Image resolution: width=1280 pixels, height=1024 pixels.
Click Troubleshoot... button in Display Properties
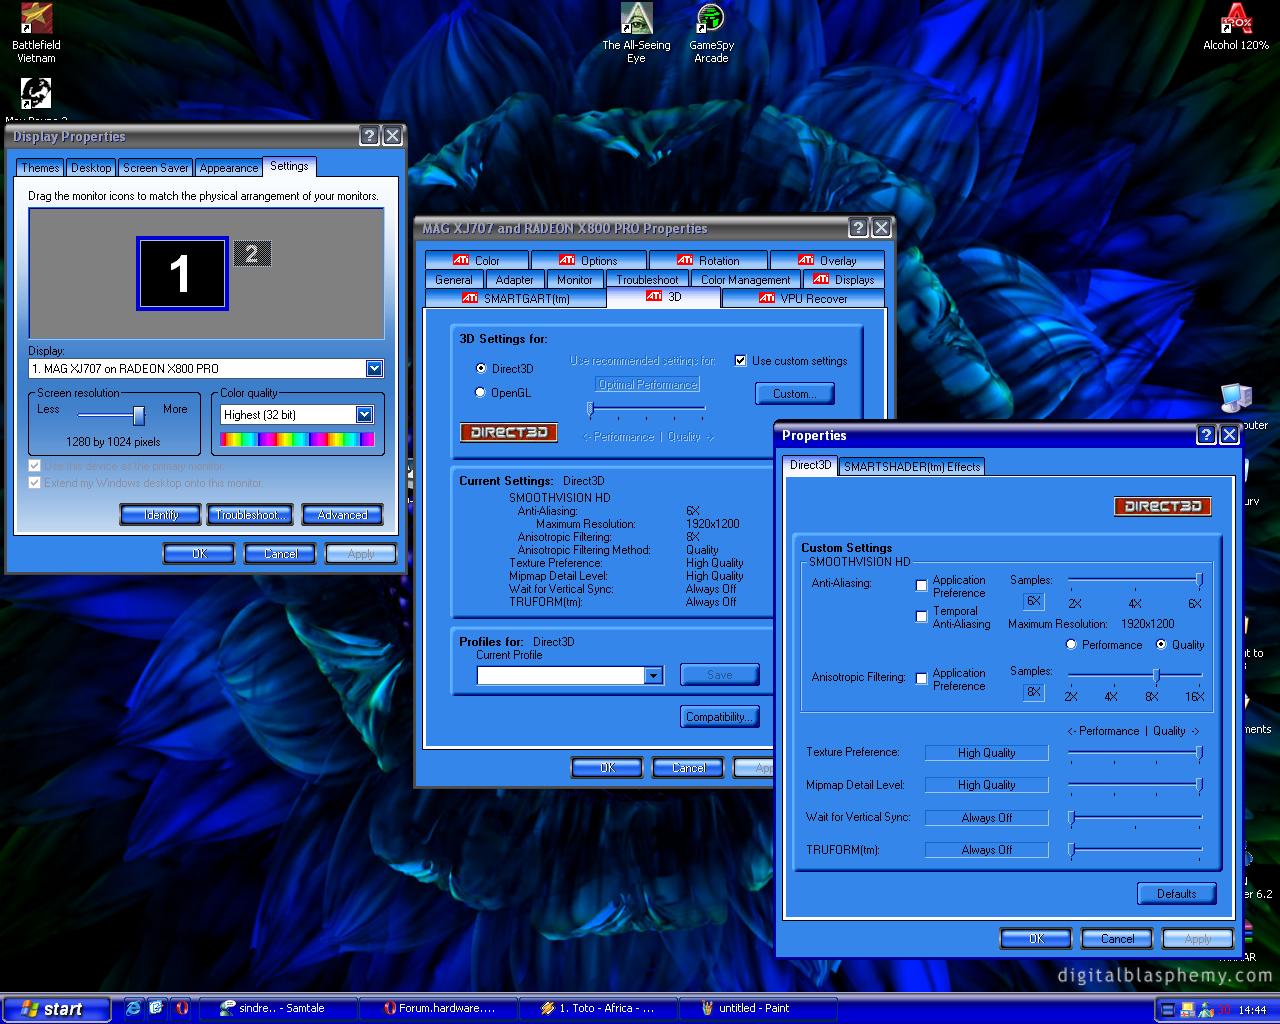point(250,515)
